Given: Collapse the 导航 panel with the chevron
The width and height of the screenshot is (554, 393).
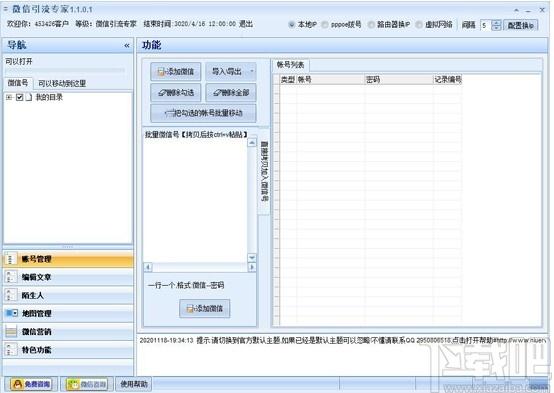Looking at the screenshot, I should point(127,45).
